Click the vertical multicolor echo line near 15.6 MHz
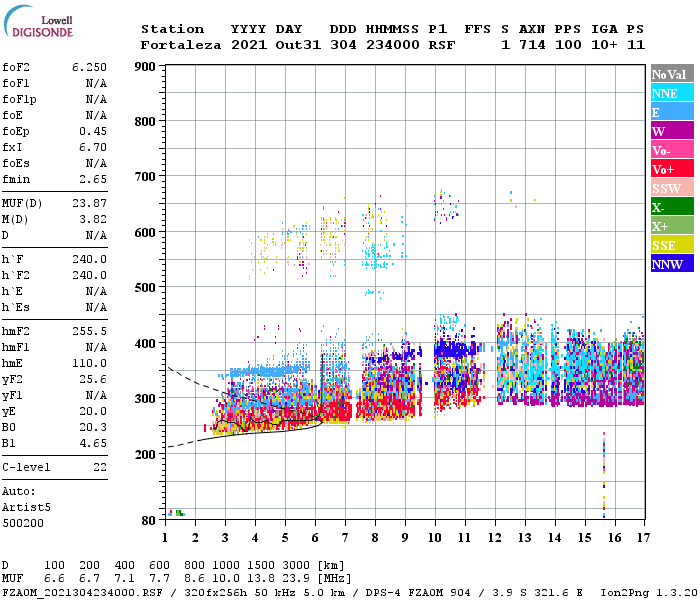This screenshot has height=600, width=700. [x=604, y=475]
